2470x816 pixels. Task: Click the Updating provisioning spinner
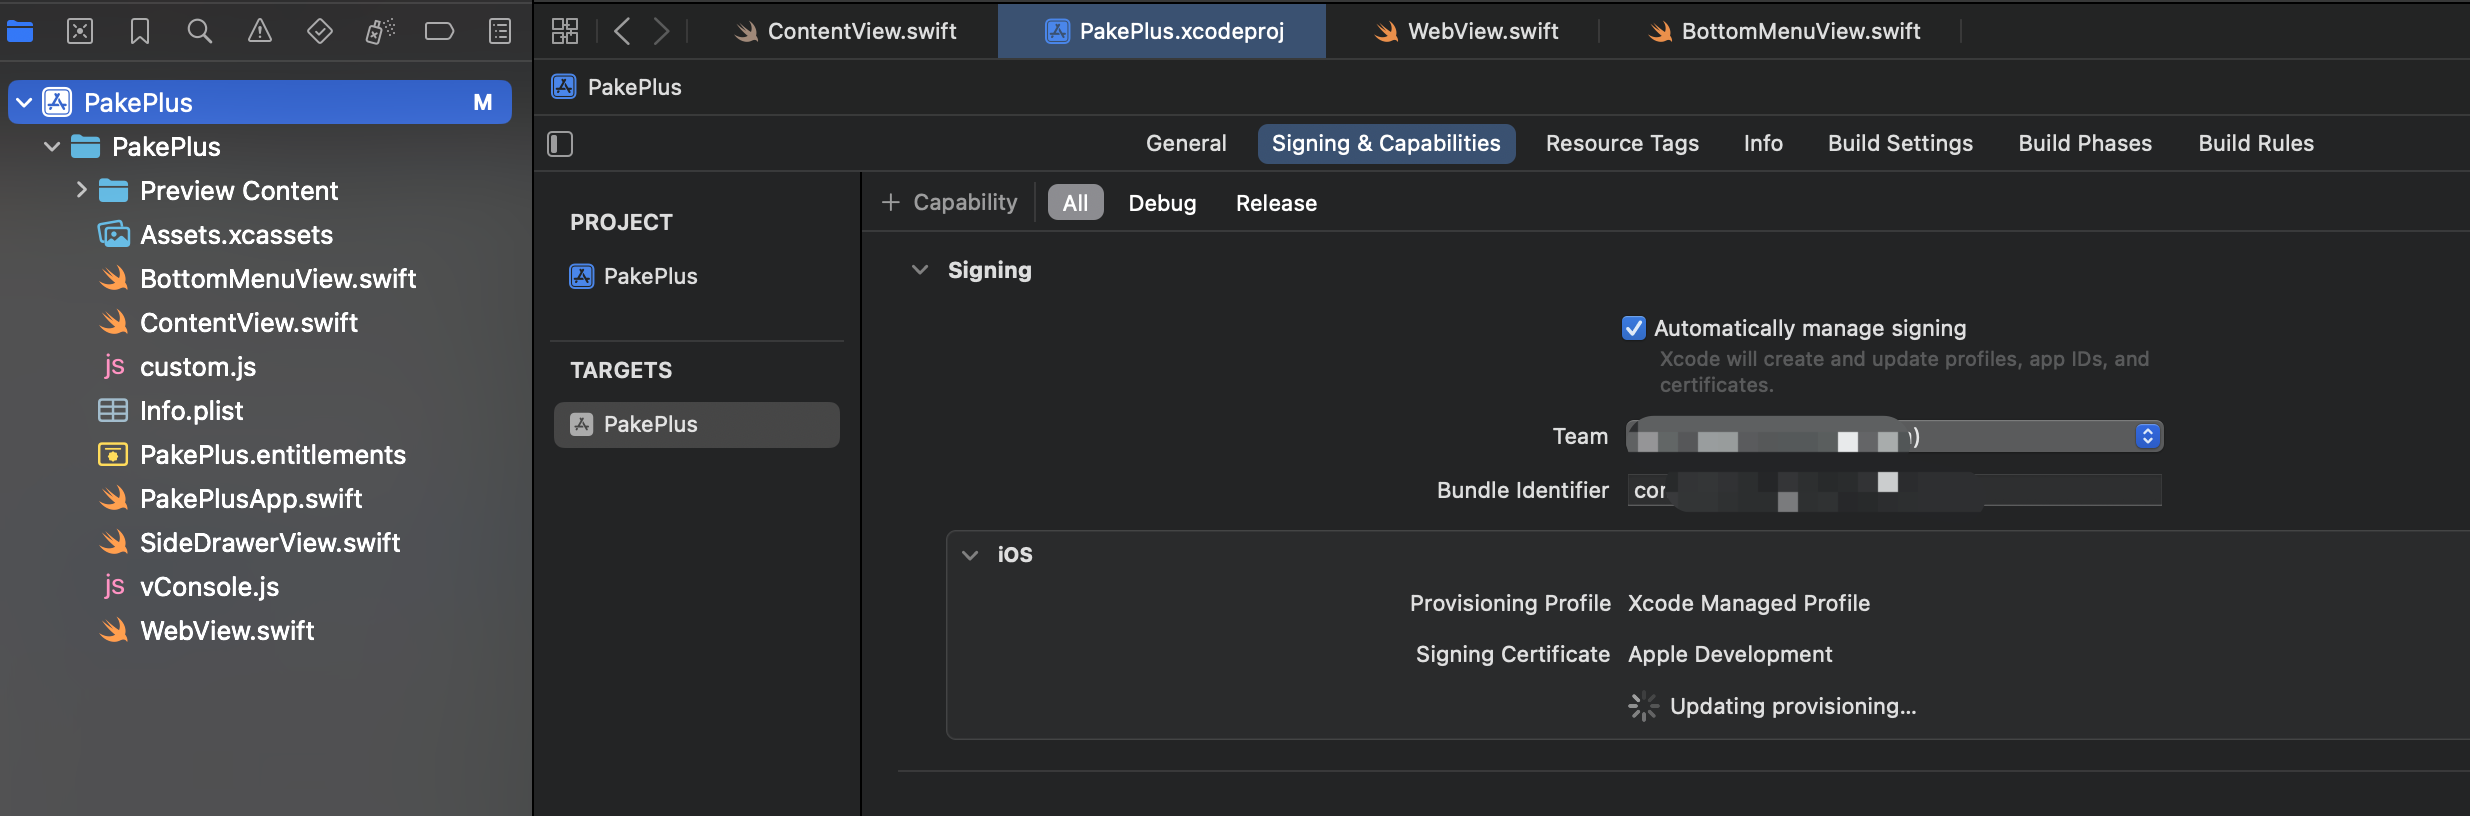[1643, 706]
